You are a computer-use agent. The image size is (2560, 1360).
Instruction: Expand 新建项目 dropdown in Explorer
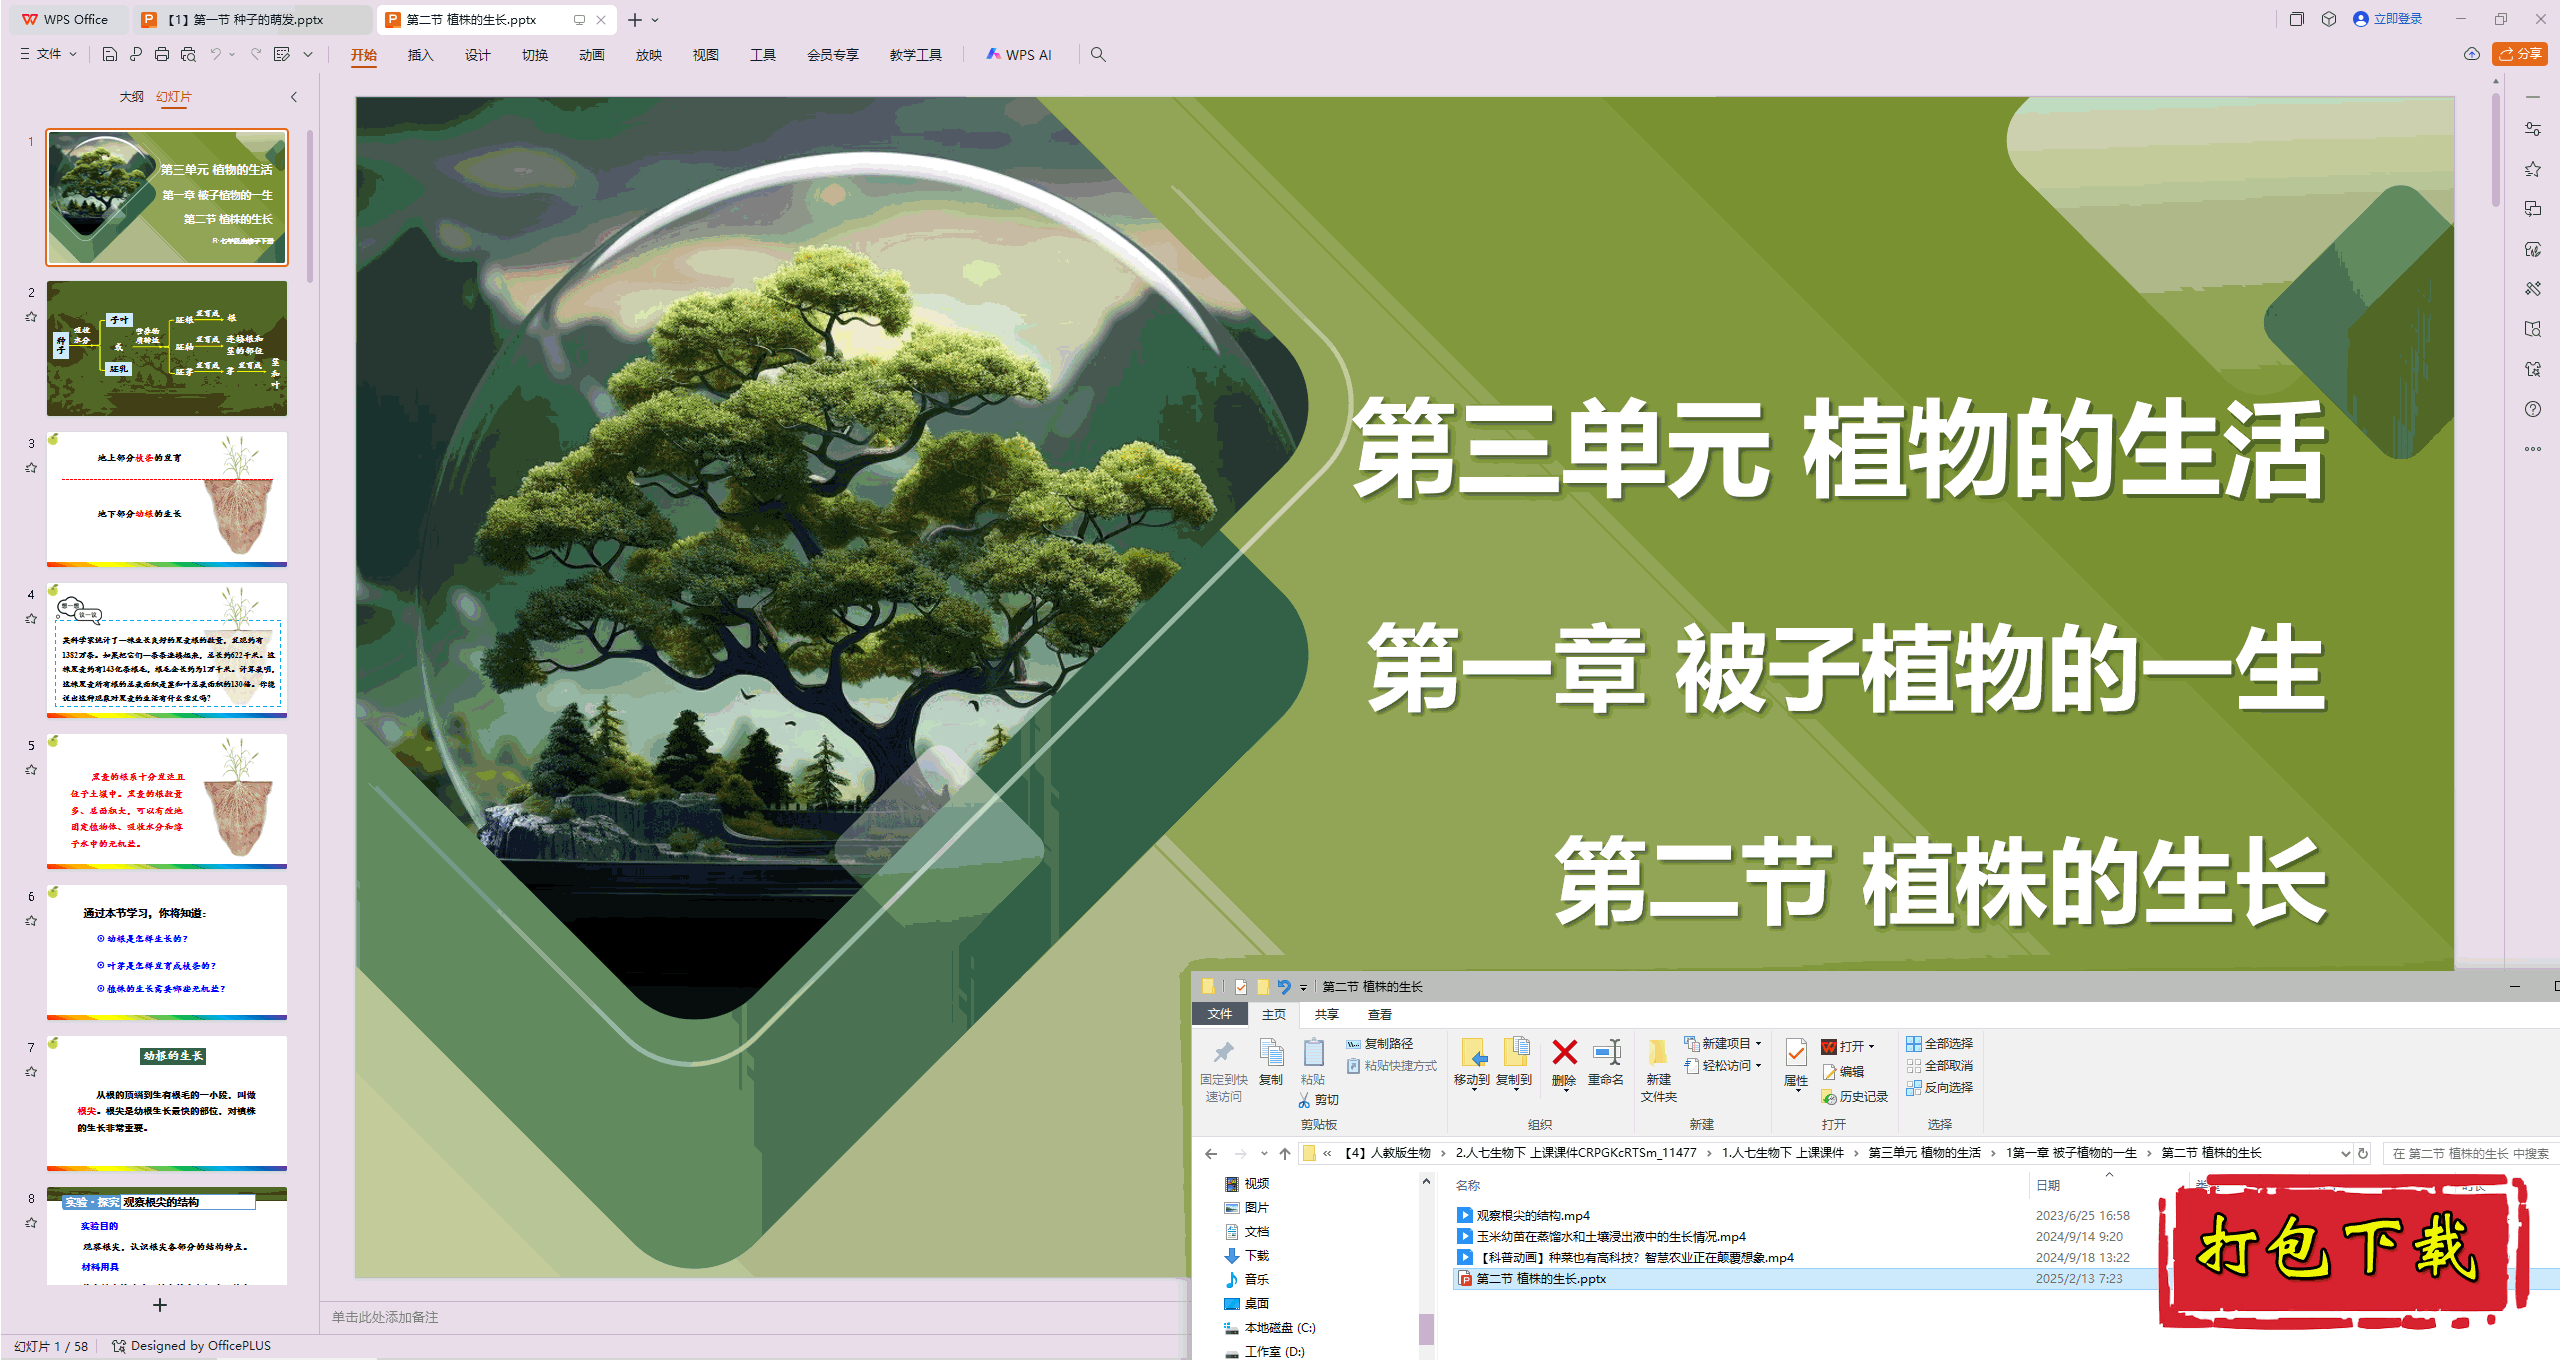[1759, 1043]
